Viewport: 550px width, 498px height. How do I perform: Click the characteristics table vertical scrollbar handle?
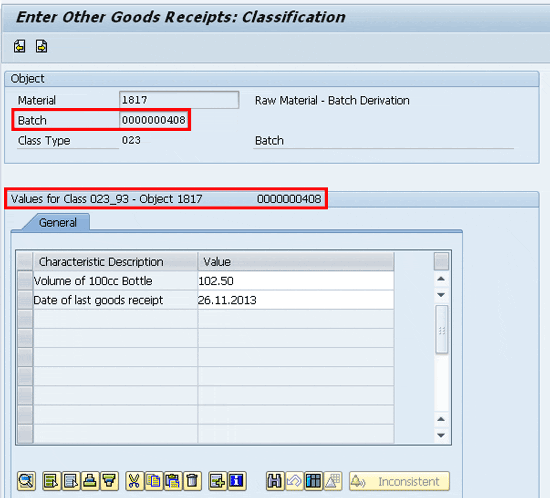click(442, 329)
